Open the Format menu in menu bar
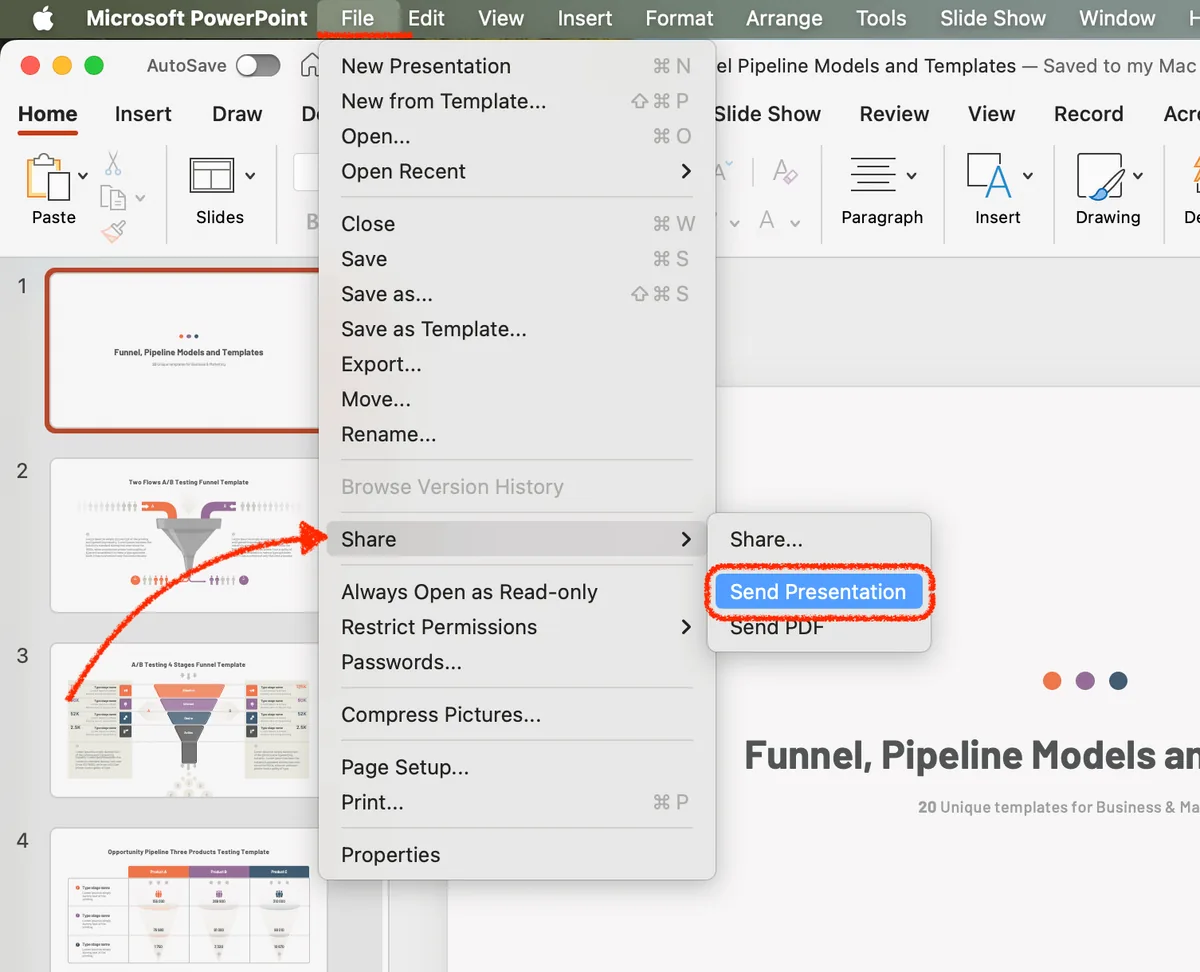 tap(680, 18)
